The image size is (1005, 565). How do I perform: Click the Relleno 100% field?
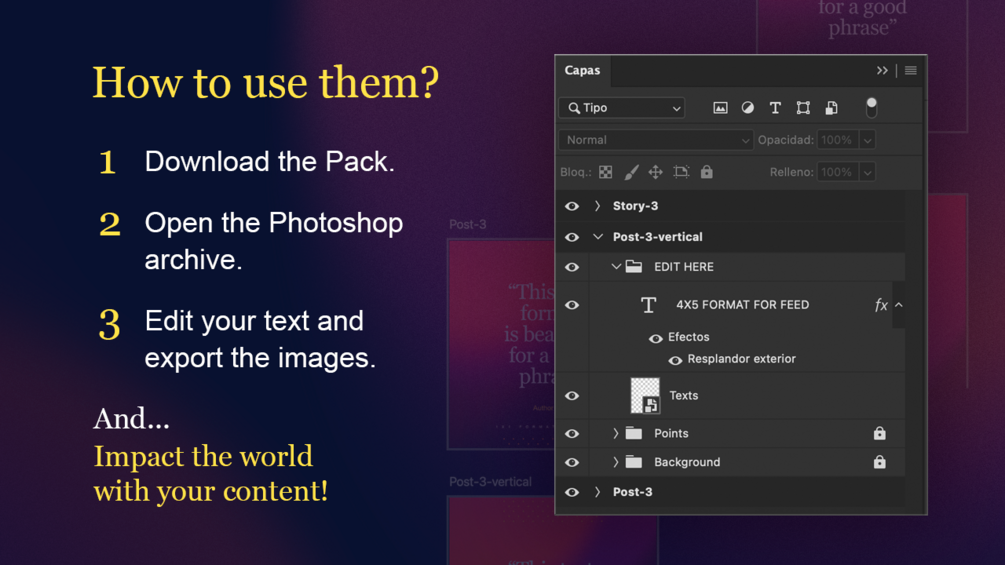click(837, 172)
